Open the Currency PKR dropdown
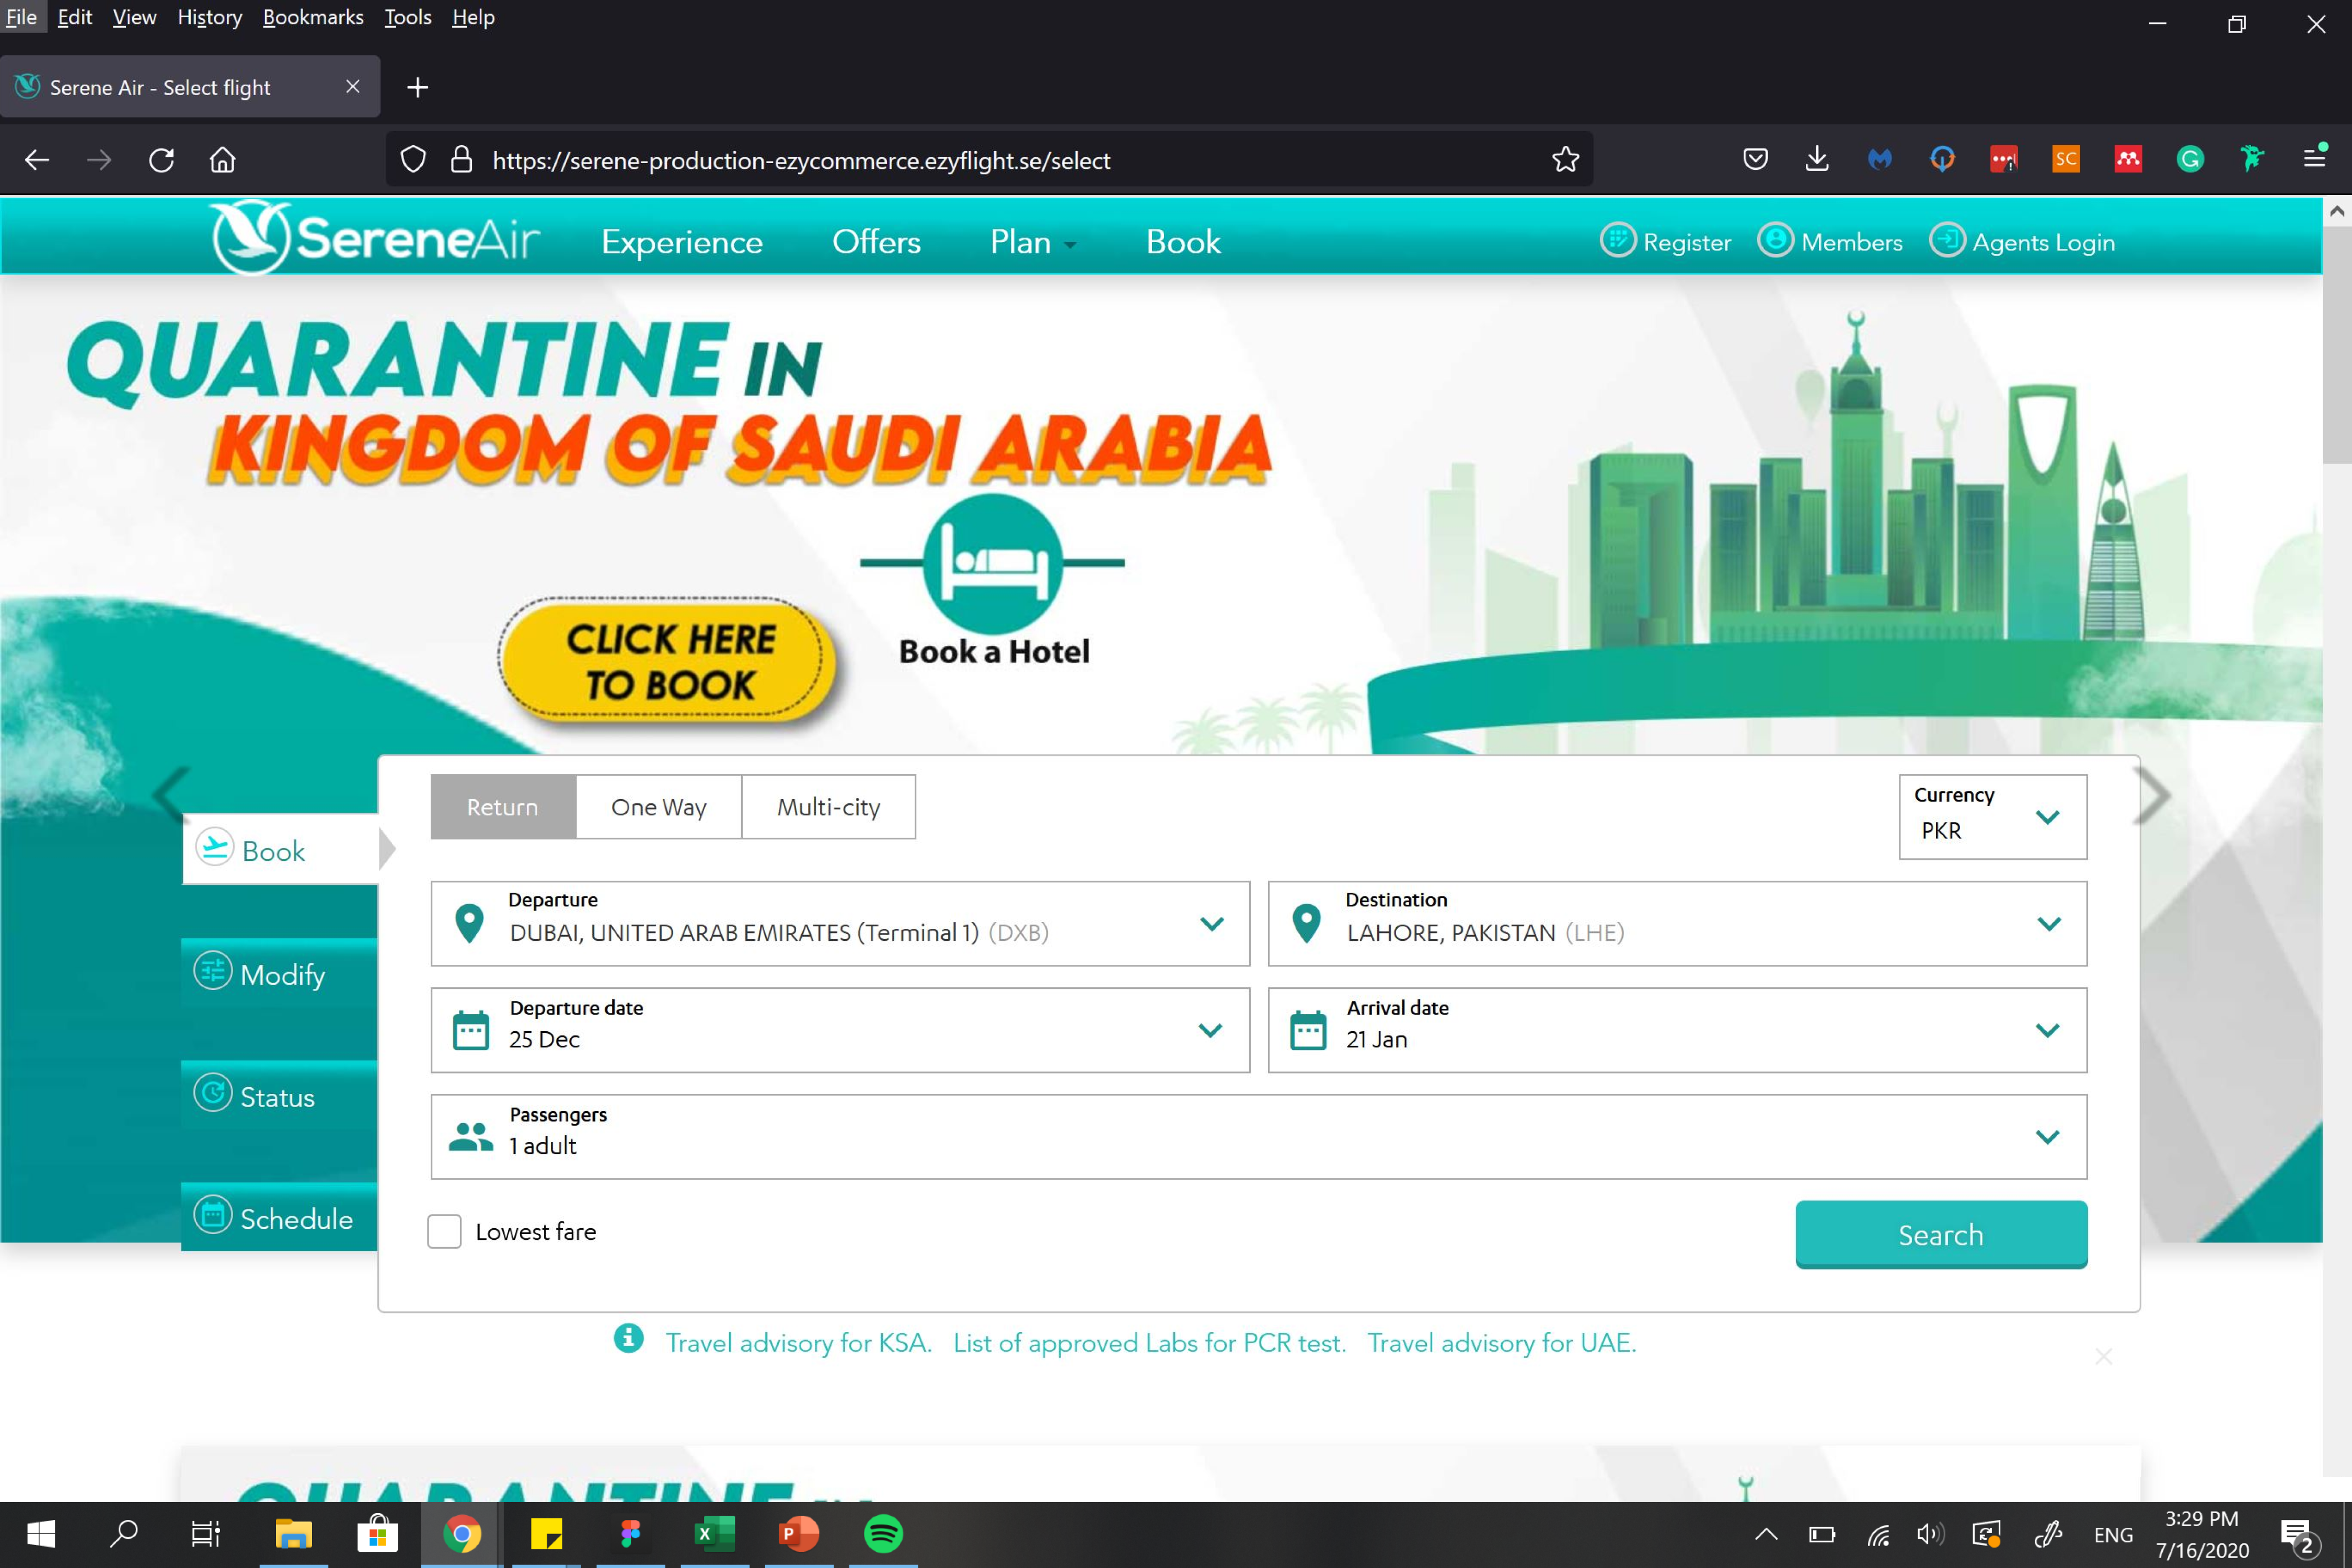The image size is (2352, 1568). click(x=1992, y=816)
